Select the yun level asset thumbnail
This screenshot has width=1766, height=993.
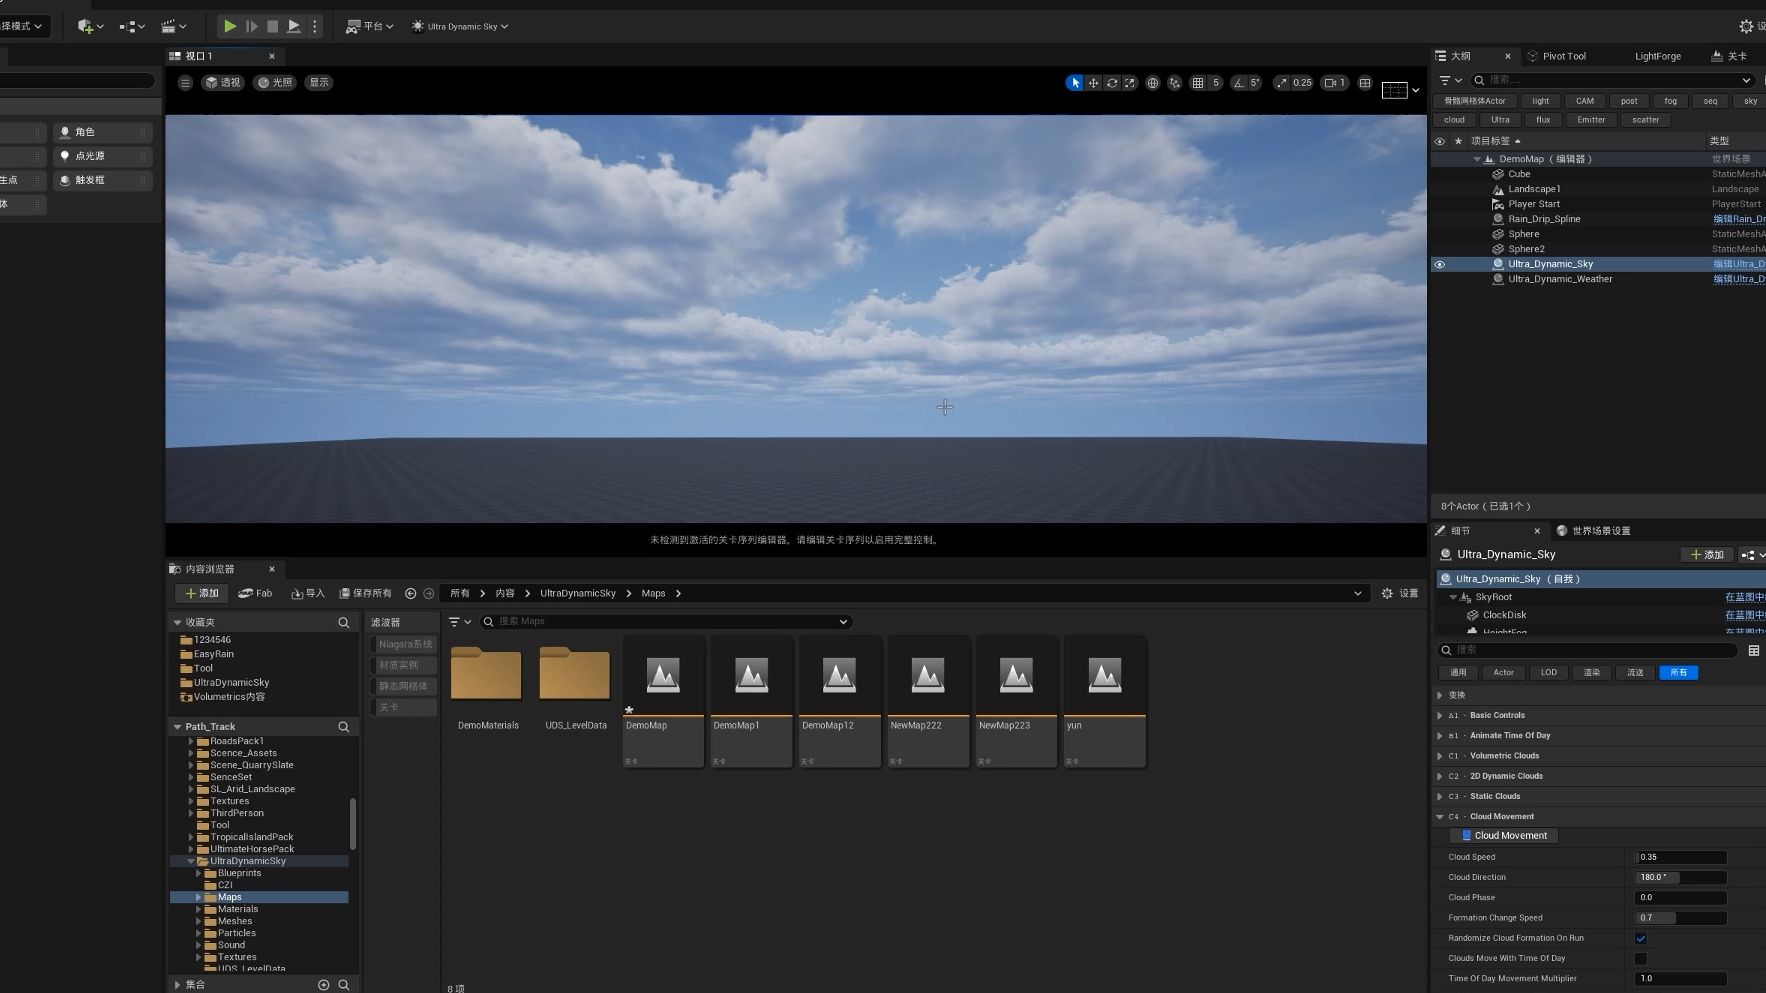coord(1104,700)
